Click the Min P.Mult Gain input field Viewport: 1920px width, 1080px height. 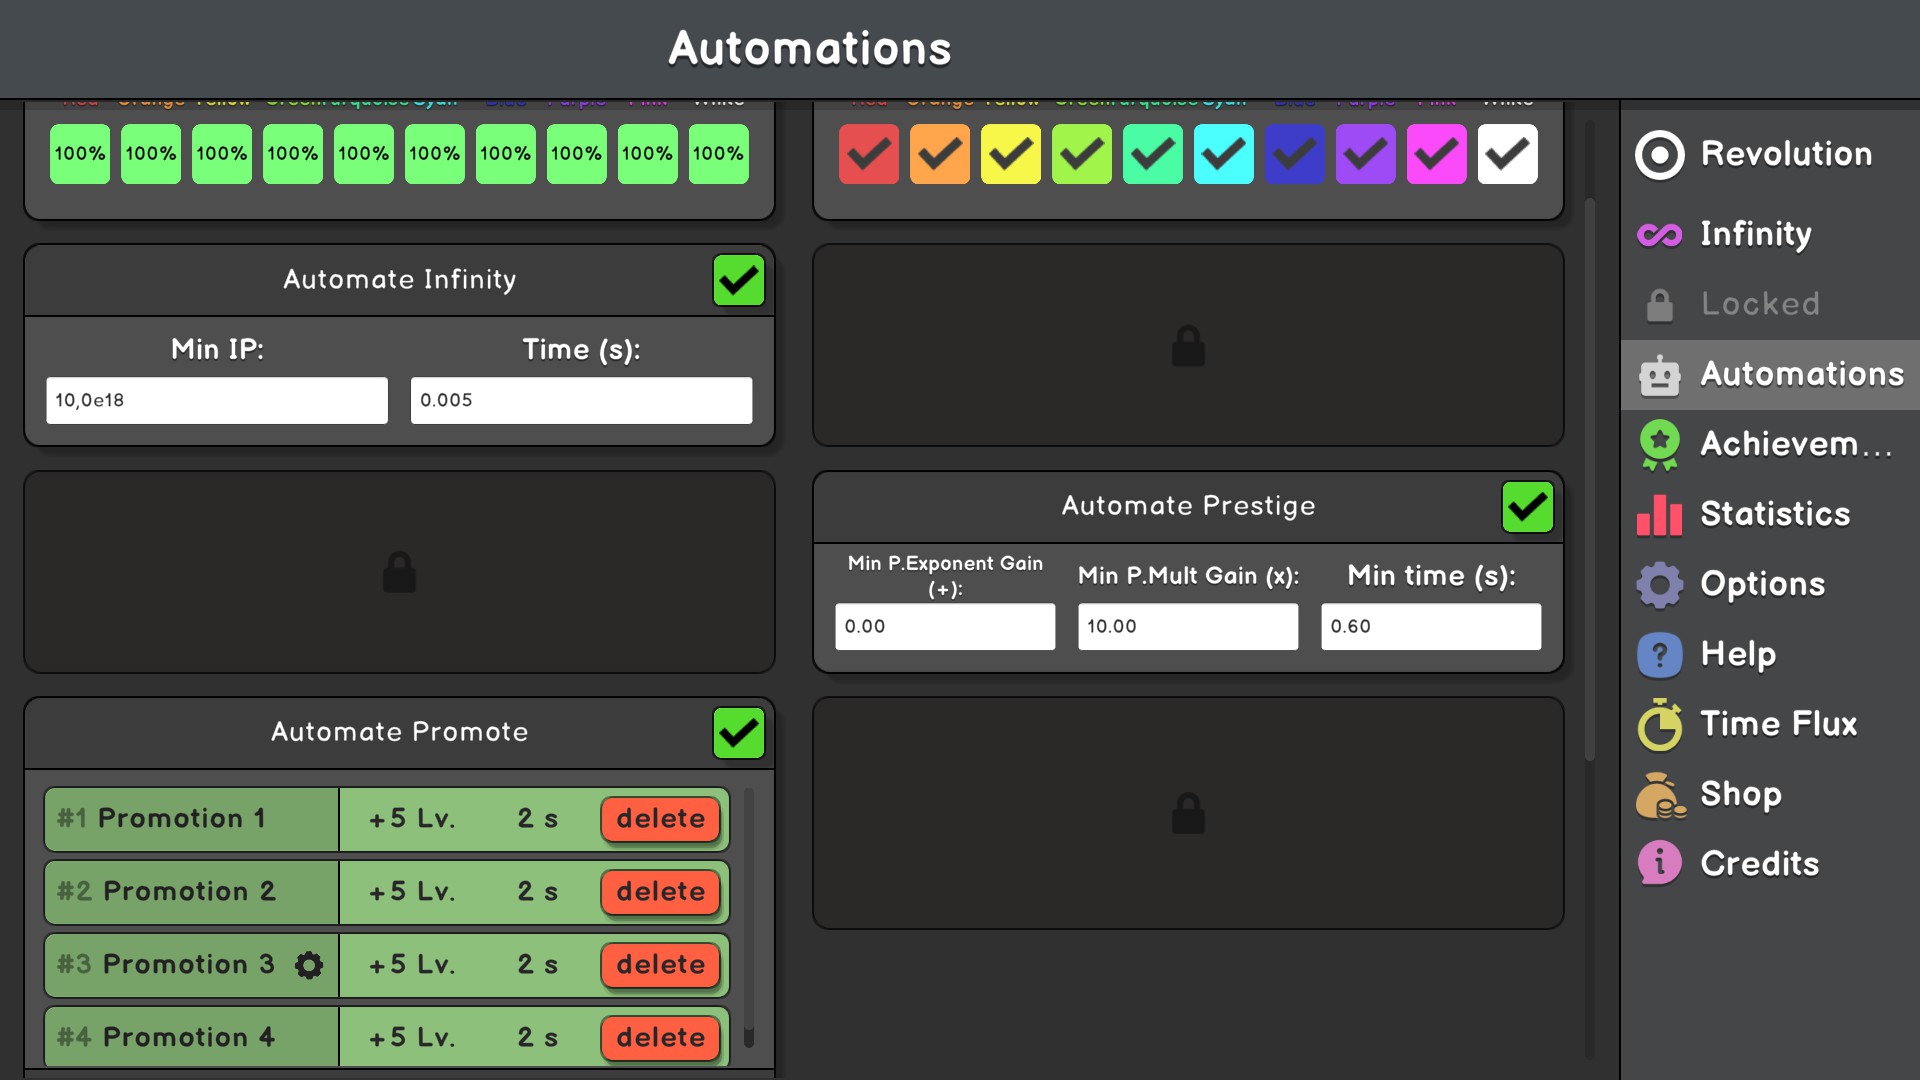[x=1187, y=627]
